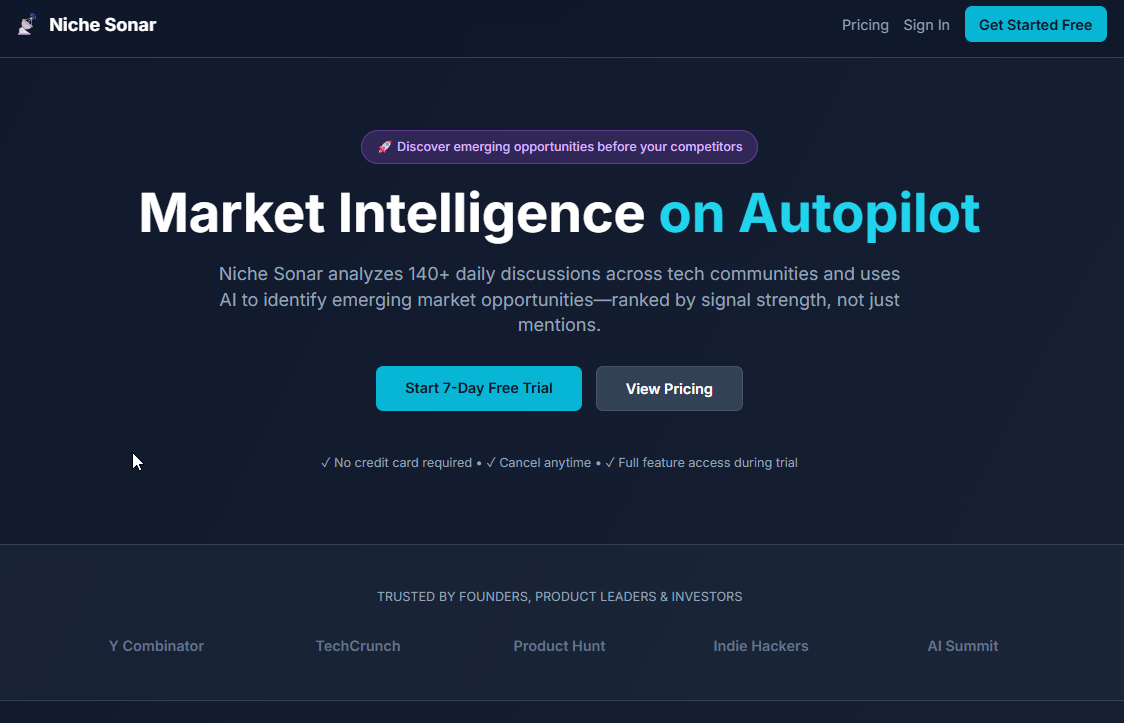
Task: Start the 7-Day Free Trial
Action: click(x=479, y=388)
